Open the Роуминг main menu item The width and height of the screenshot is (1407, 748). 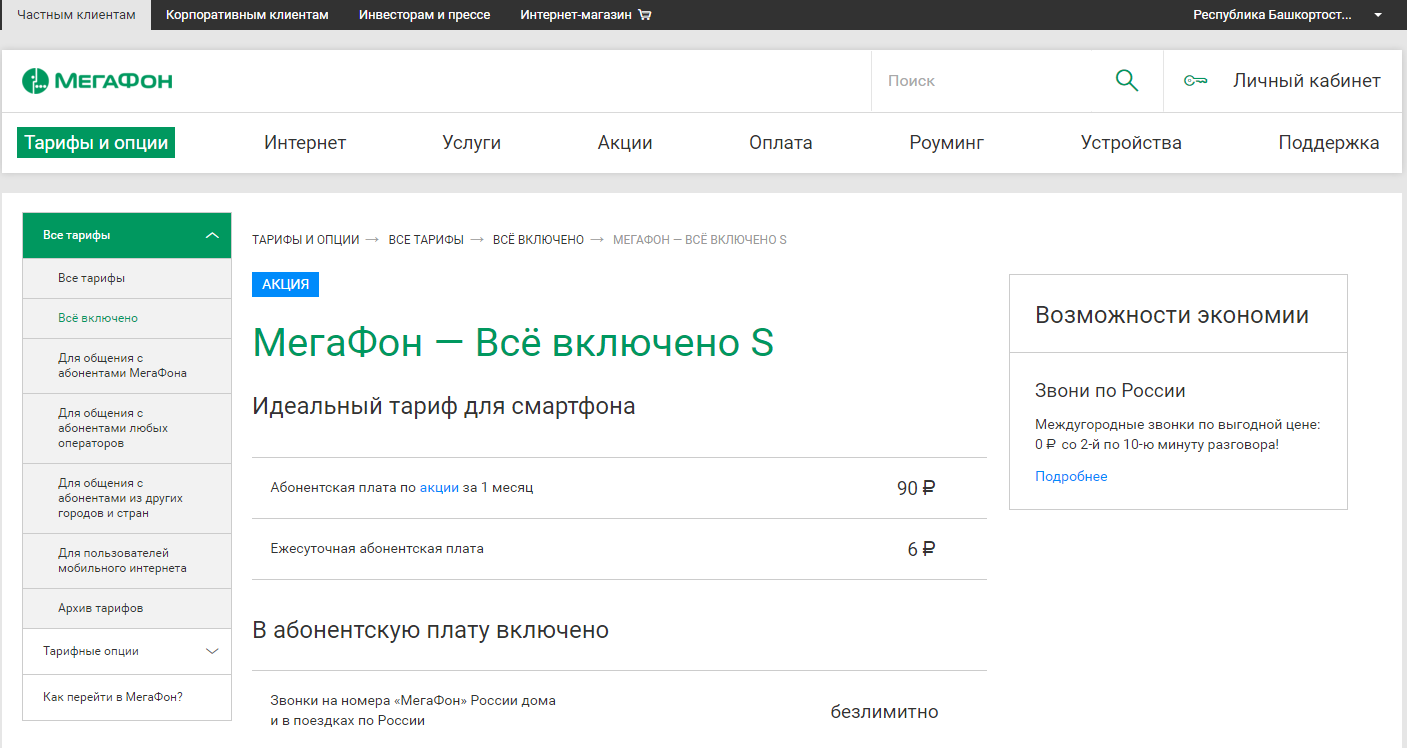947,143
